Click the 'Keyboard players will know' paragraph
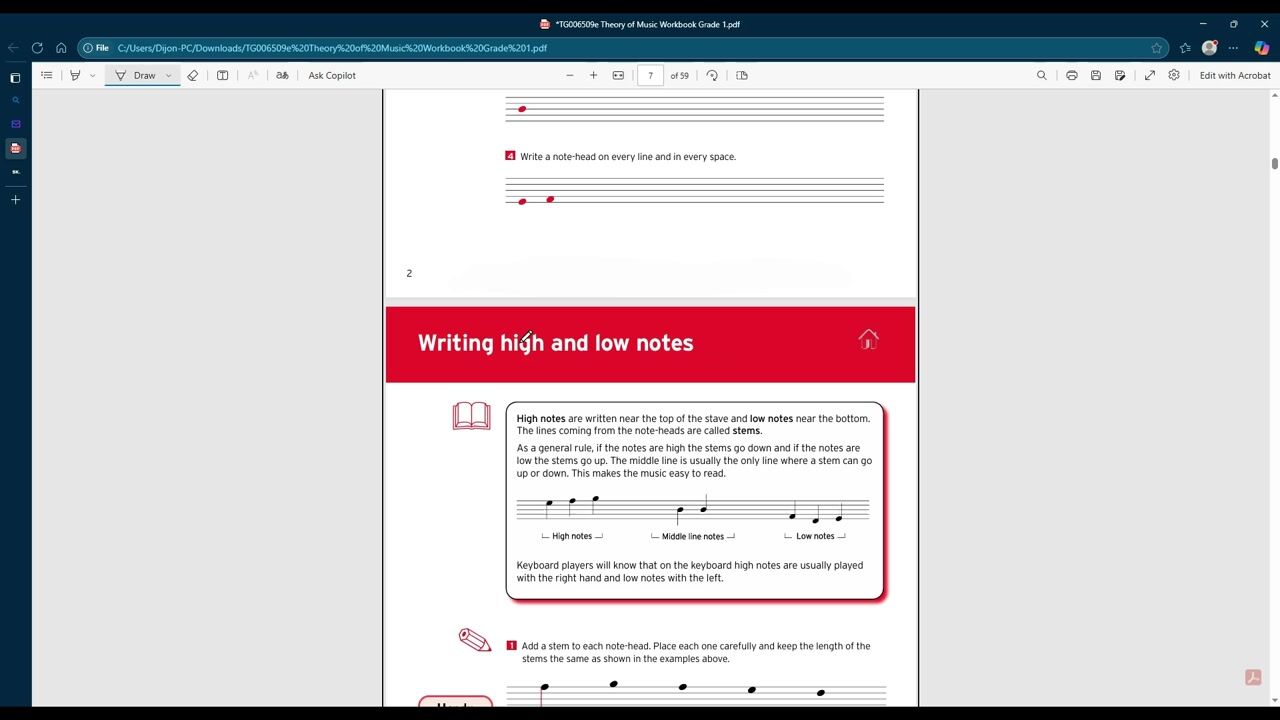 point(690,571)
